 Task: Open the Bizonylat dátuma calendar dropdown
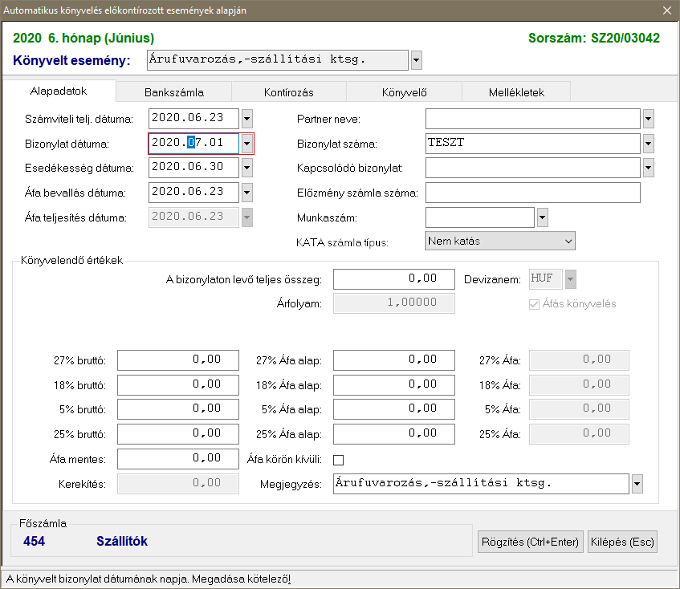[x=247, y=143]
